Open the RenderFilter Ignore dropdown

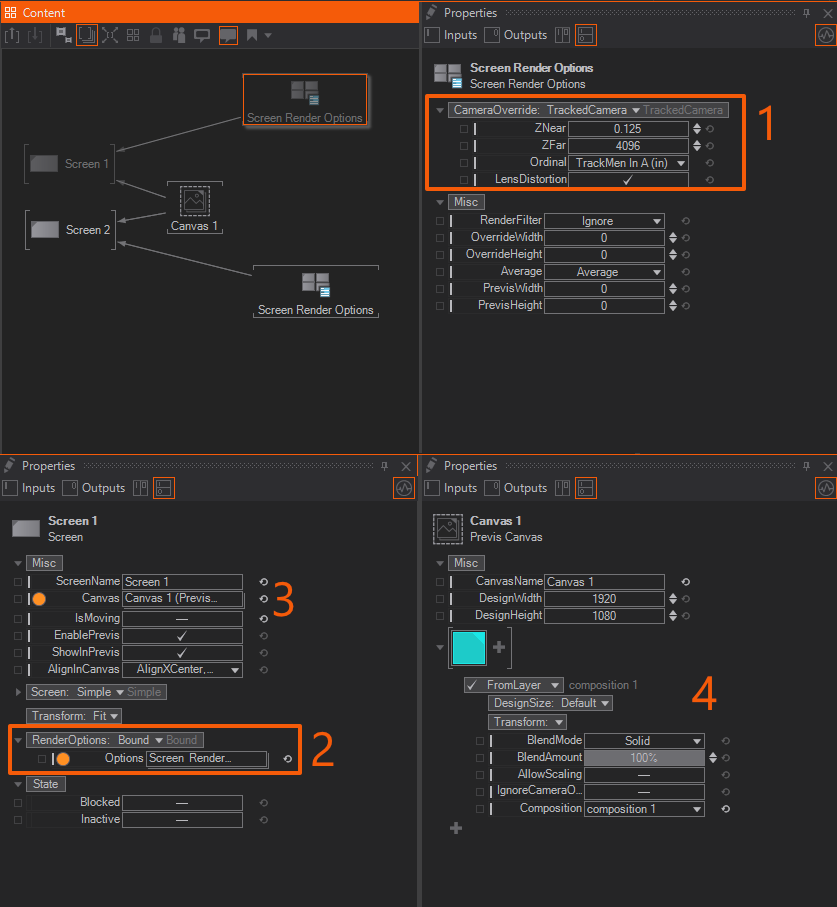click(x=603, y=221)
